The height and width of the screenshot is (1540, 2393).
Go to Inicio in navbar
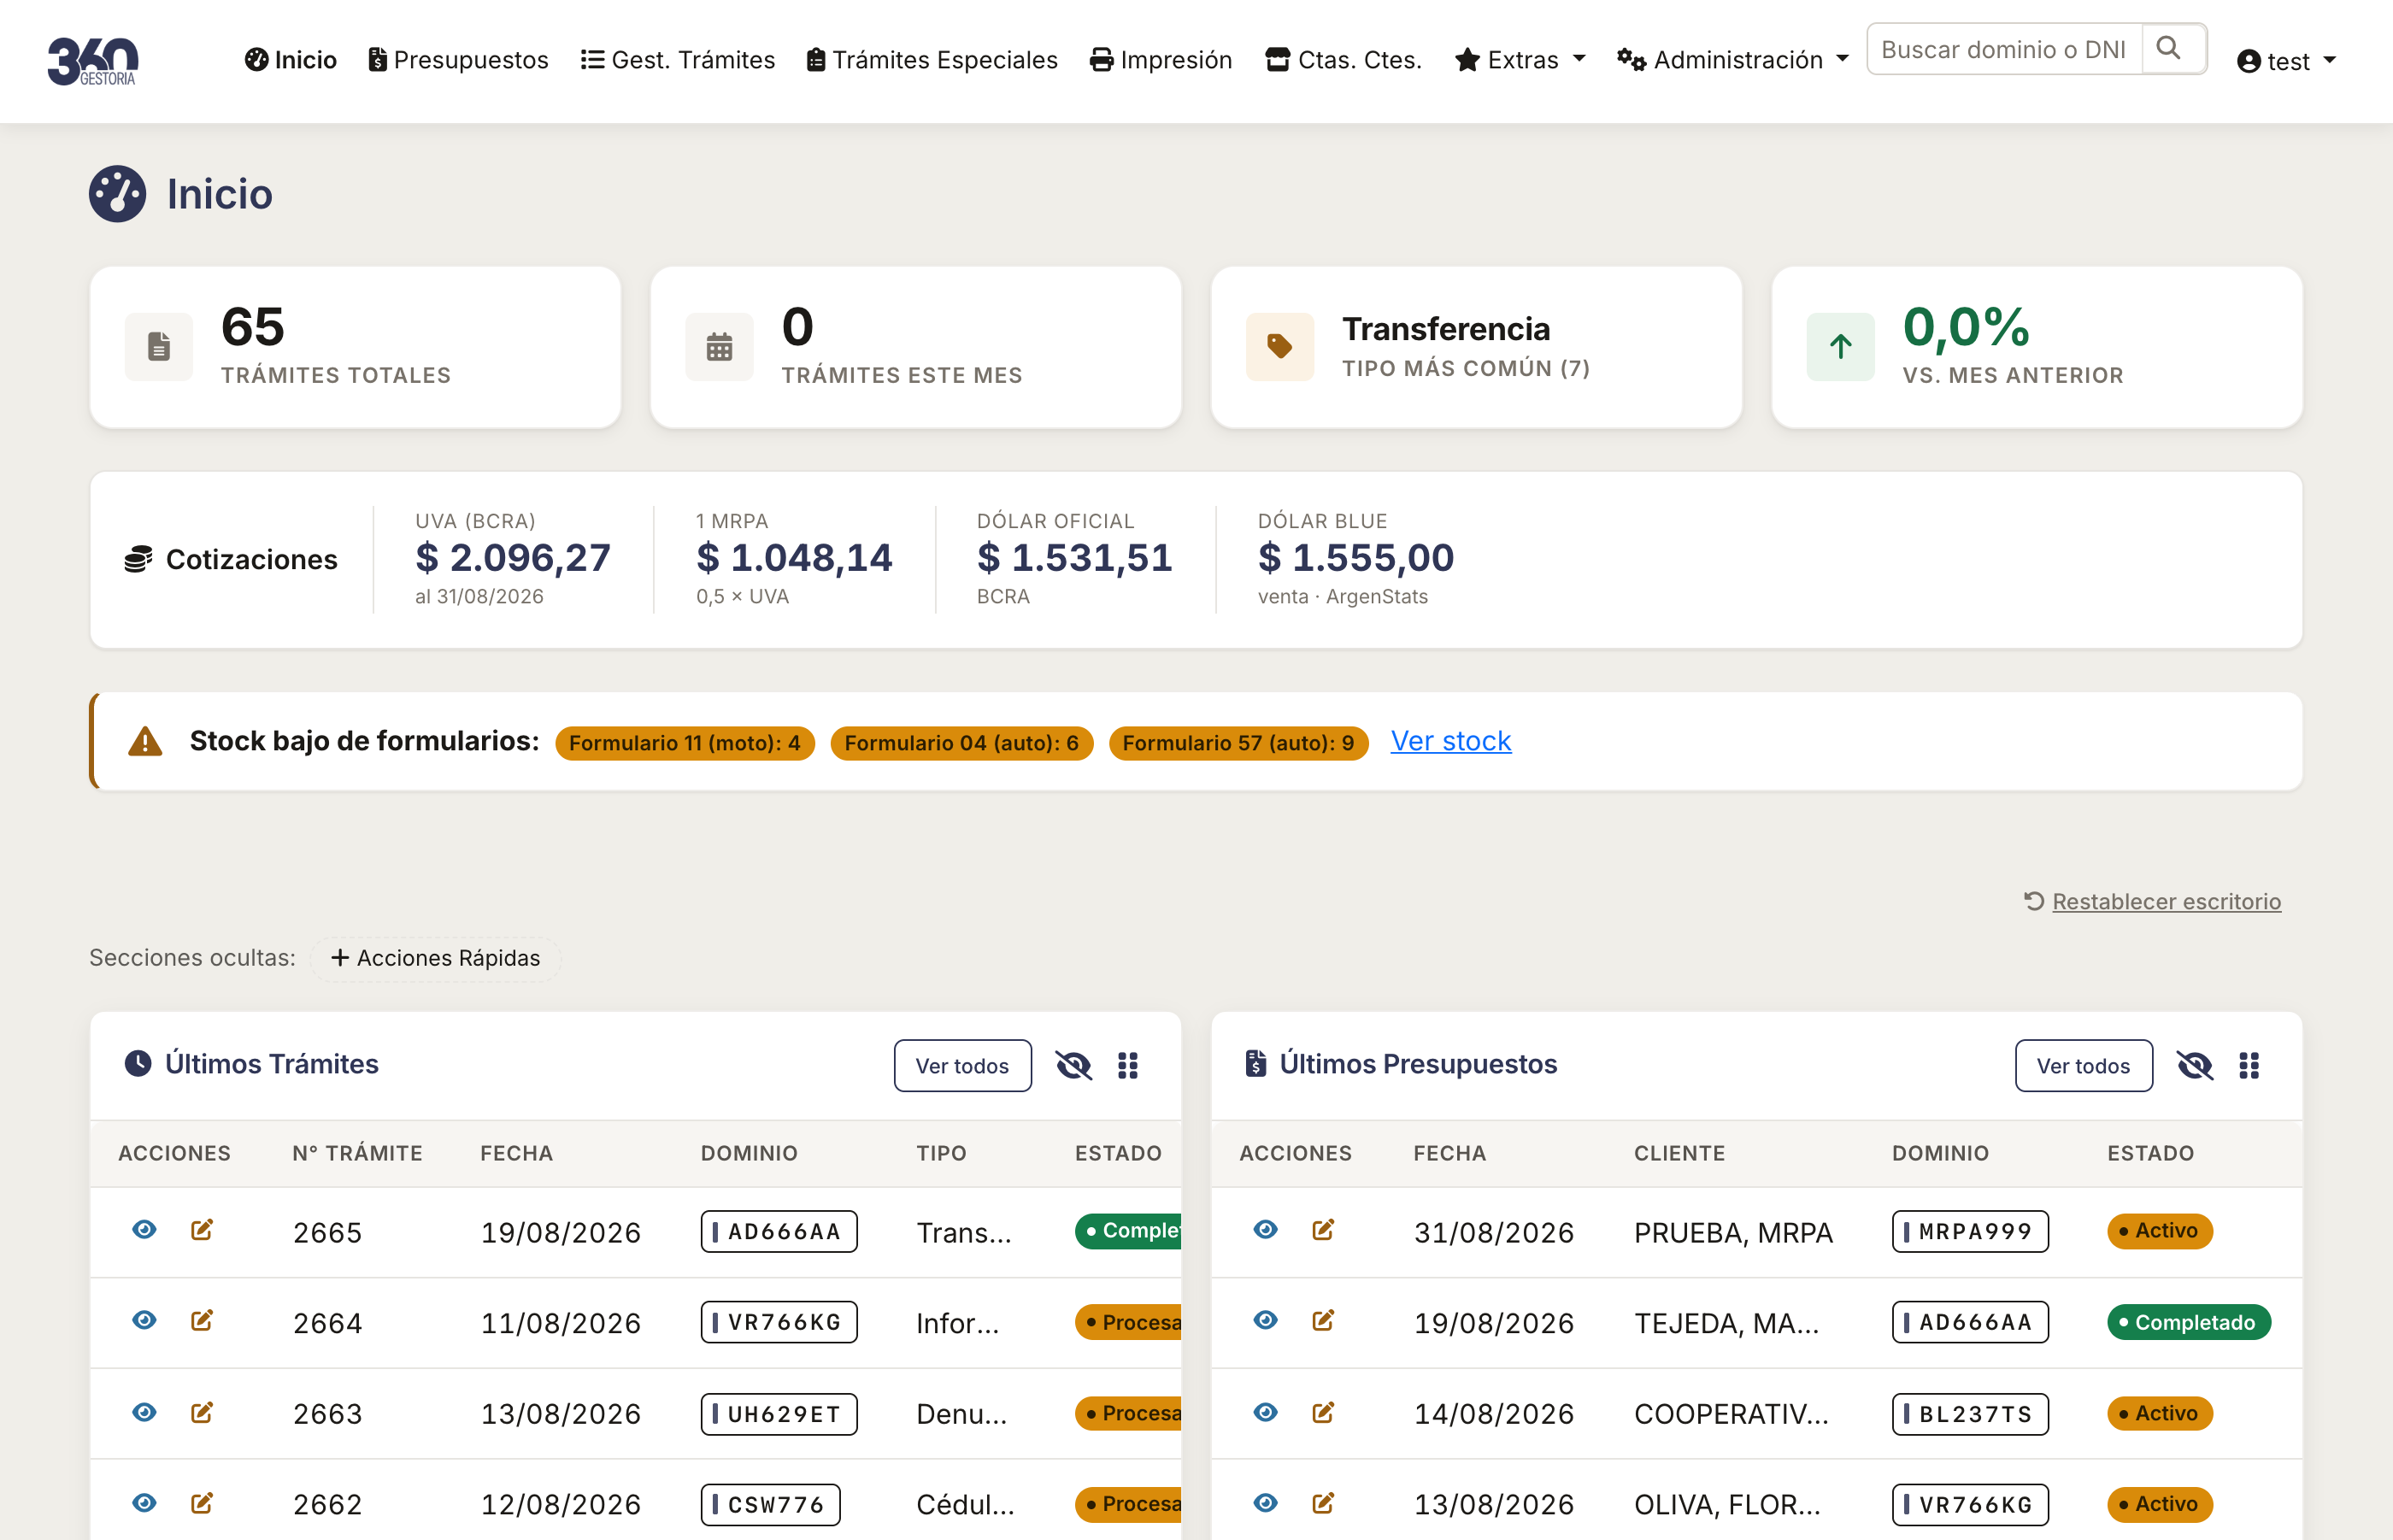(x=291, y=60)
